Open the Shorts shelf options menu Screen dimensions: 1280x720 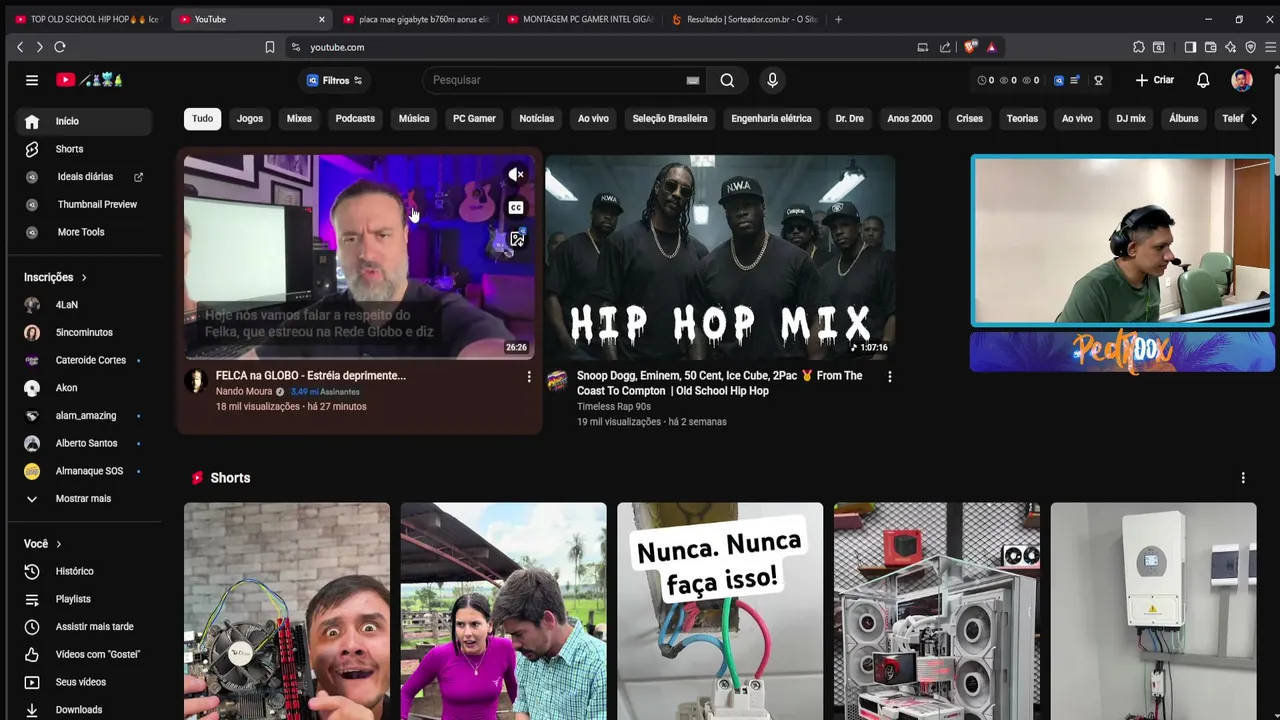point(1243,478)
